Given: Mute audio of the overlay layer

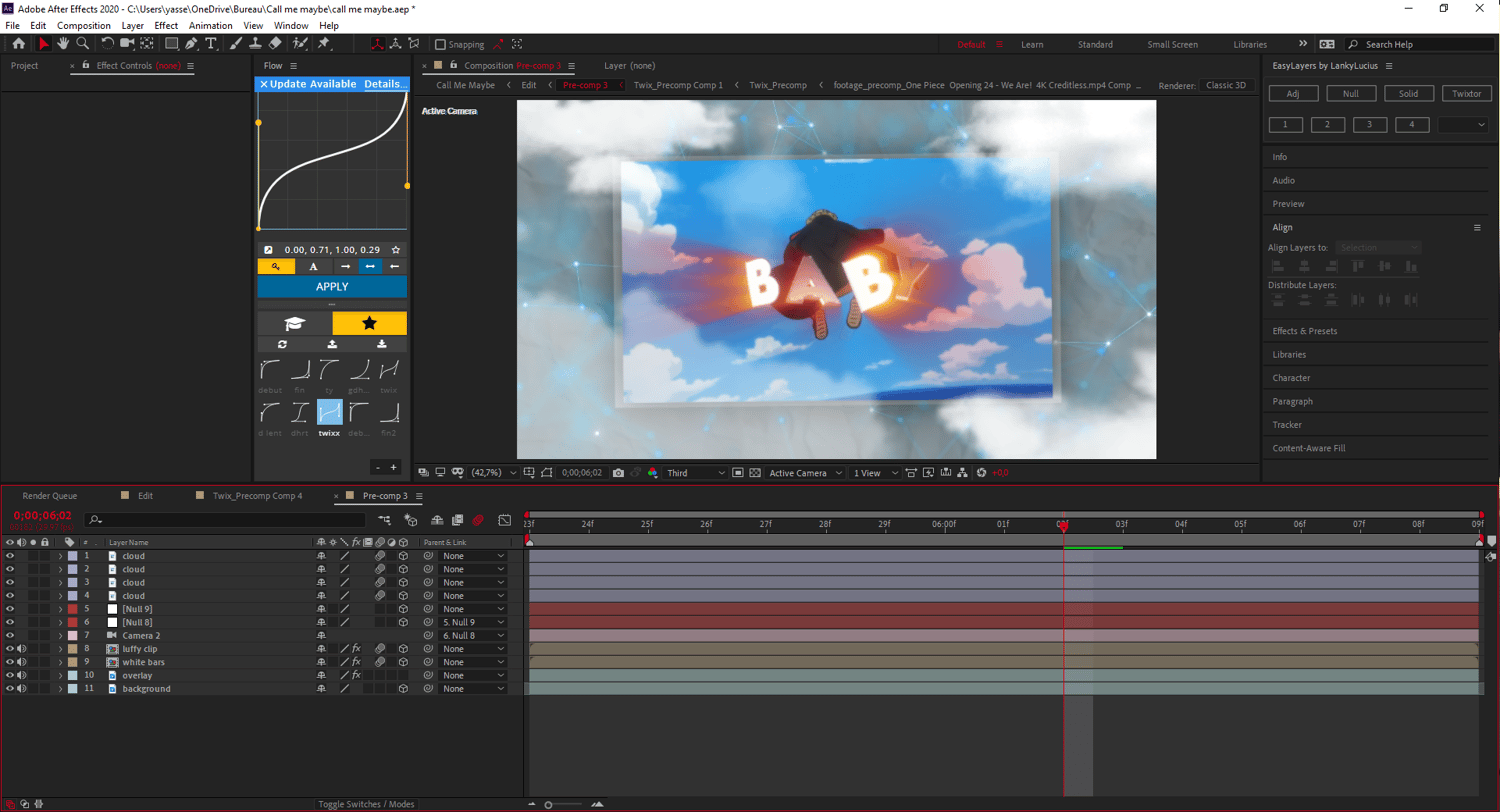Looking at the screenshot, I should 22,675.
